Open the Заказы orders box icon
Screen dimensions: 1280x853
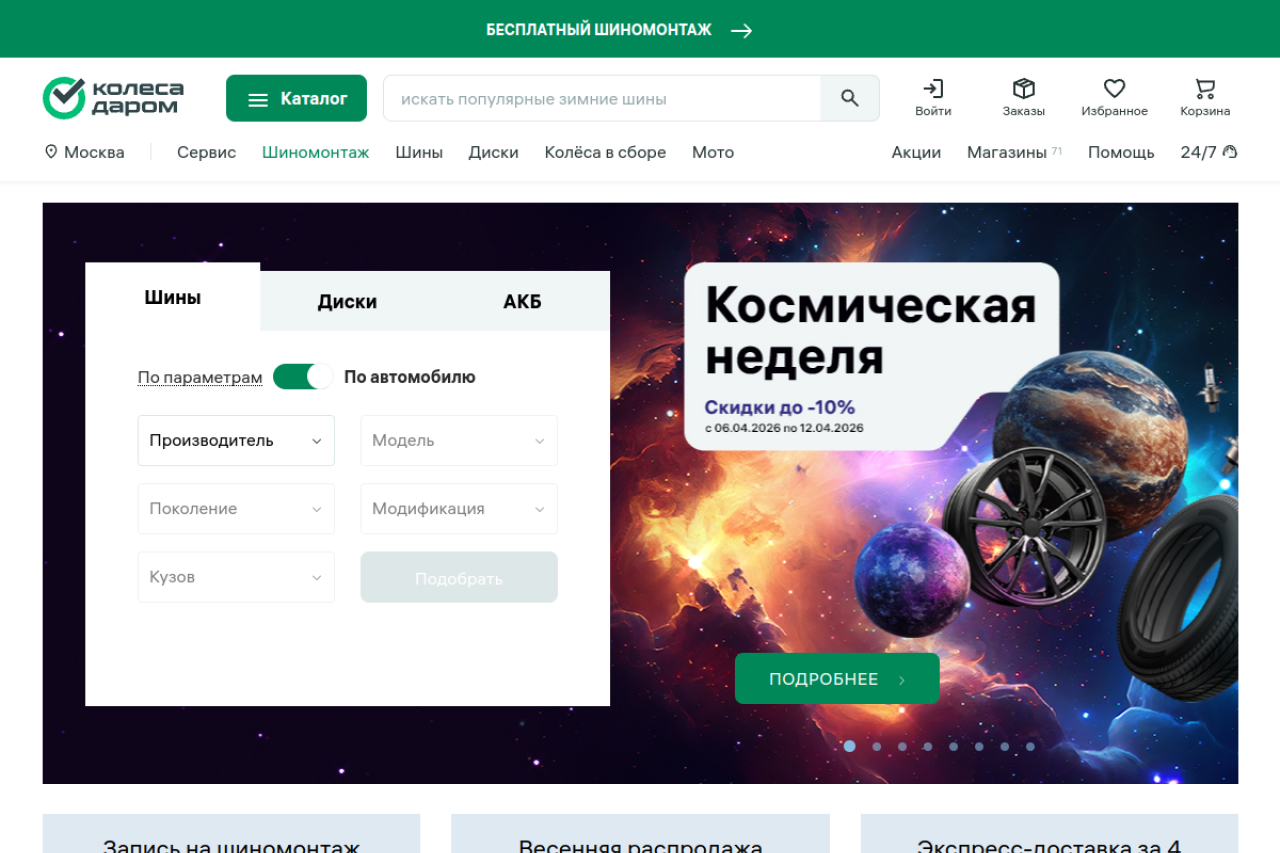click(1023, 89)
